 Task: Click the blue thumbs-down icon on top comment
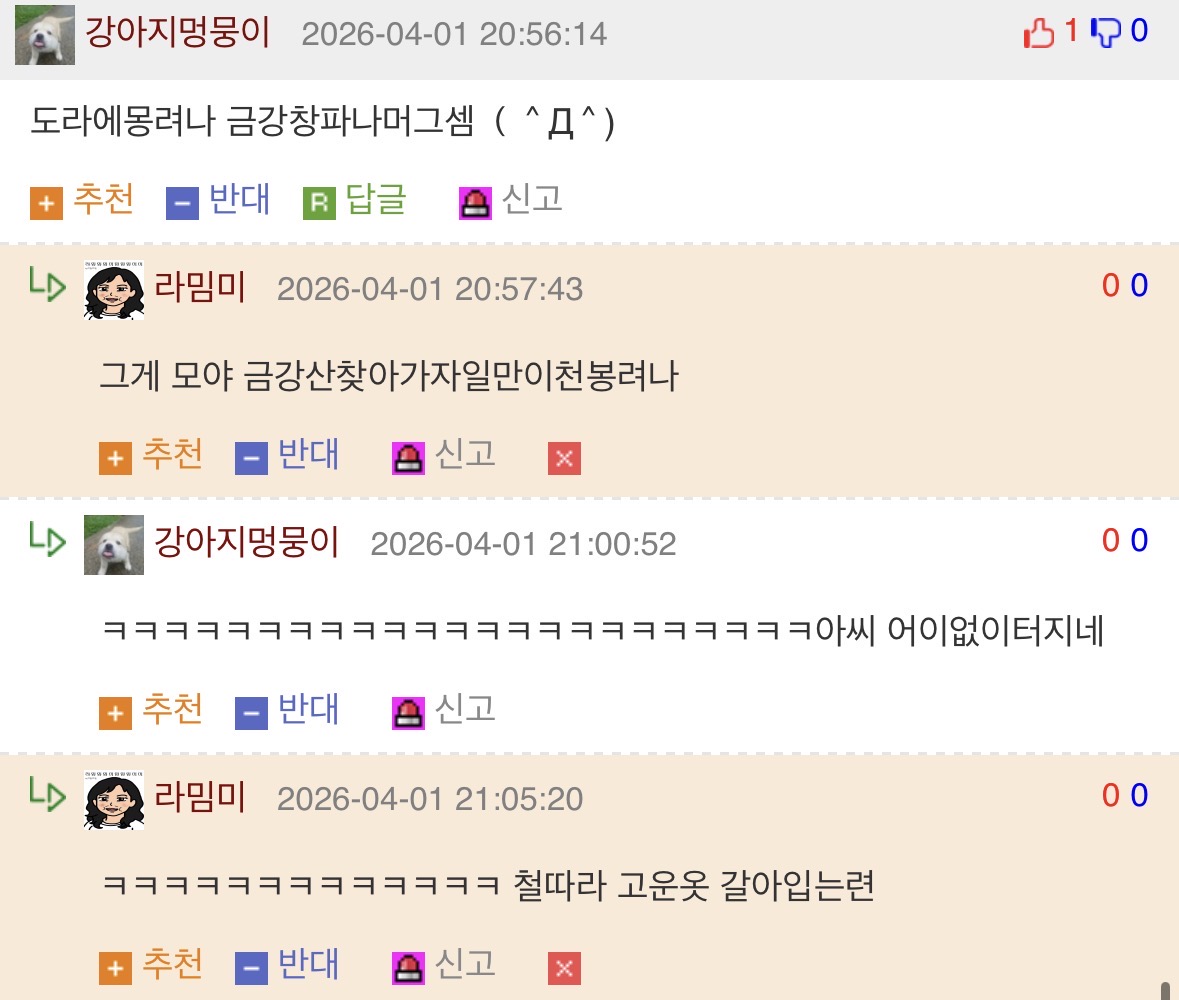[1105, 33]
